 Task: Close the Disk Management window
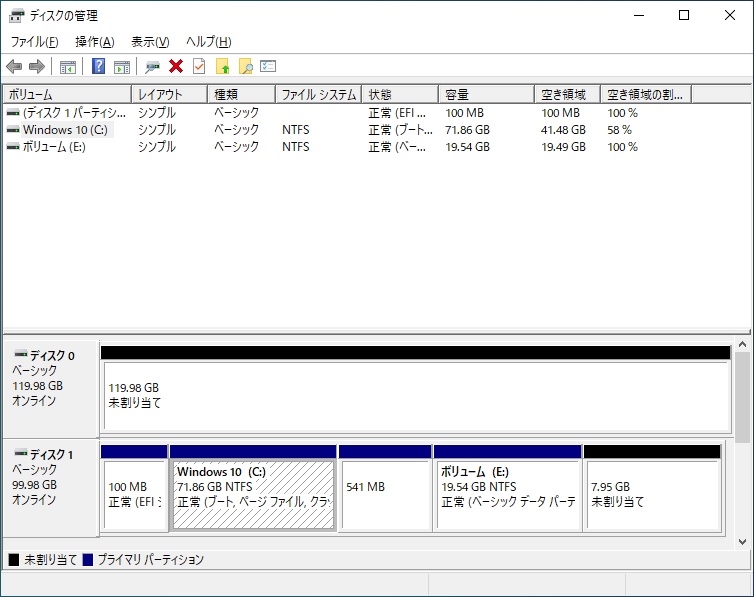[x=729, y=15]
